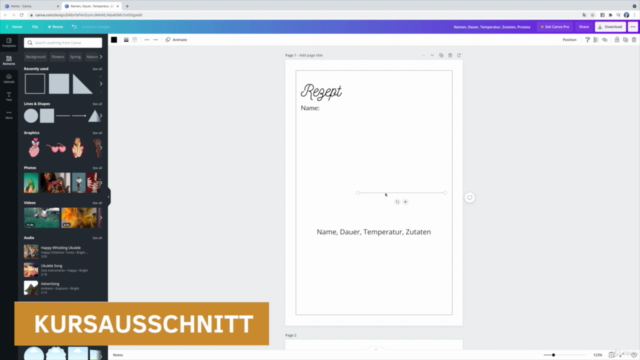Screen dimensions: 640x360
Task: Click the undo arrow in header
Action: coord(74,27)
